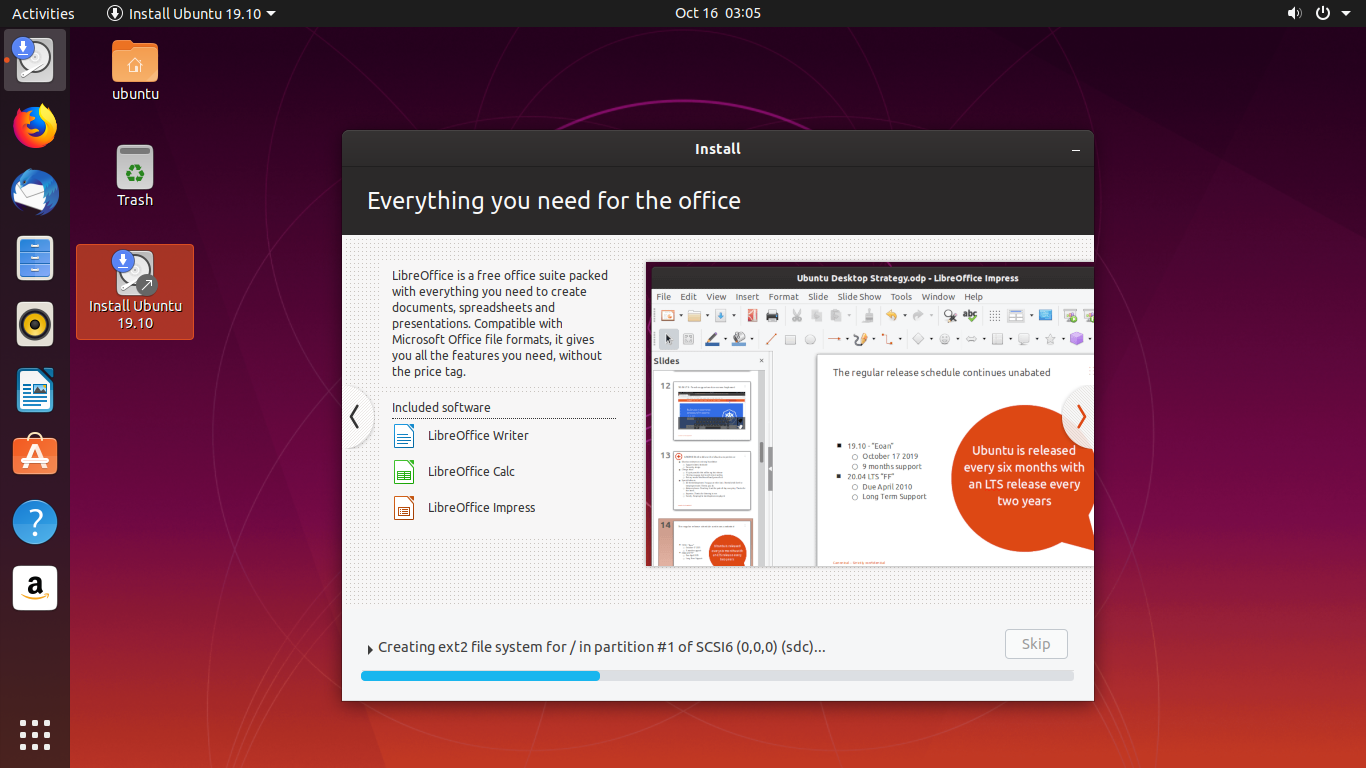The height and width of the screenshot is (768, 1366).
Task: Click Slide Show in the Impress screenshot menu bar
Action: pyautogui.click(x=859, y=297)
